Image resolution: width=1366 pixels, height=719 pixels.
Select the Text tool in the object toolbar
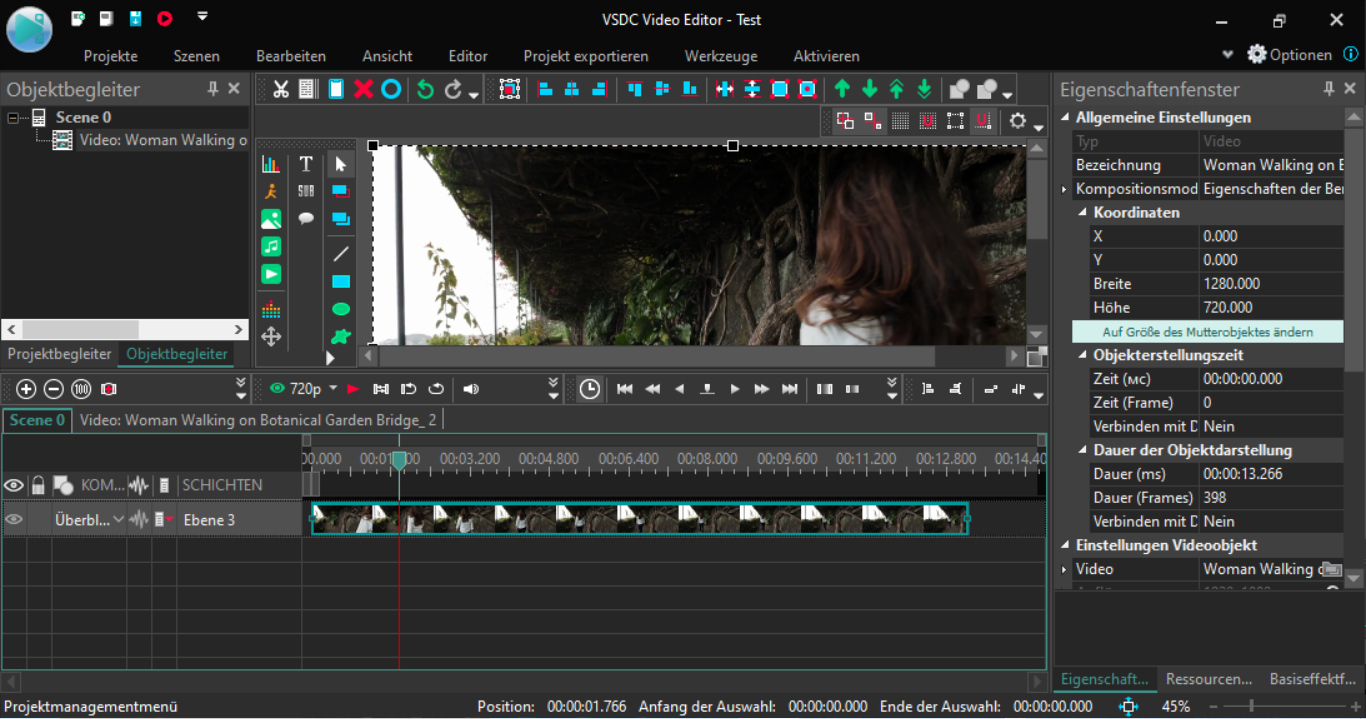tap(306, 164)
